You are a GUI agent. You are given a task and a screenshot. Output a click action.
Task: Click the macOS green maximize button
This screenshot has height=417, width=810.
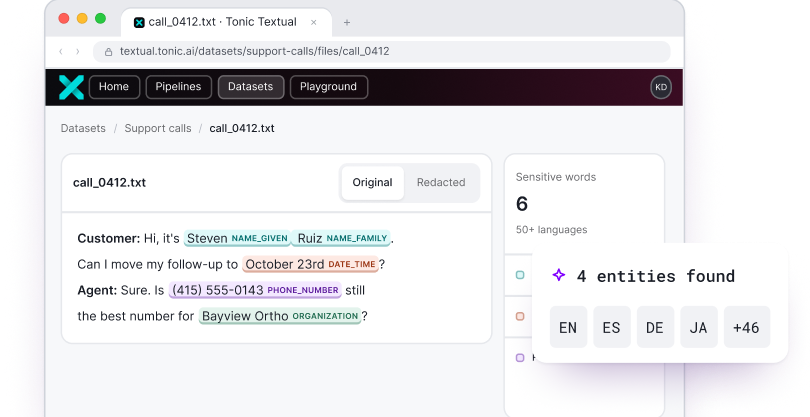pos(101,19)
